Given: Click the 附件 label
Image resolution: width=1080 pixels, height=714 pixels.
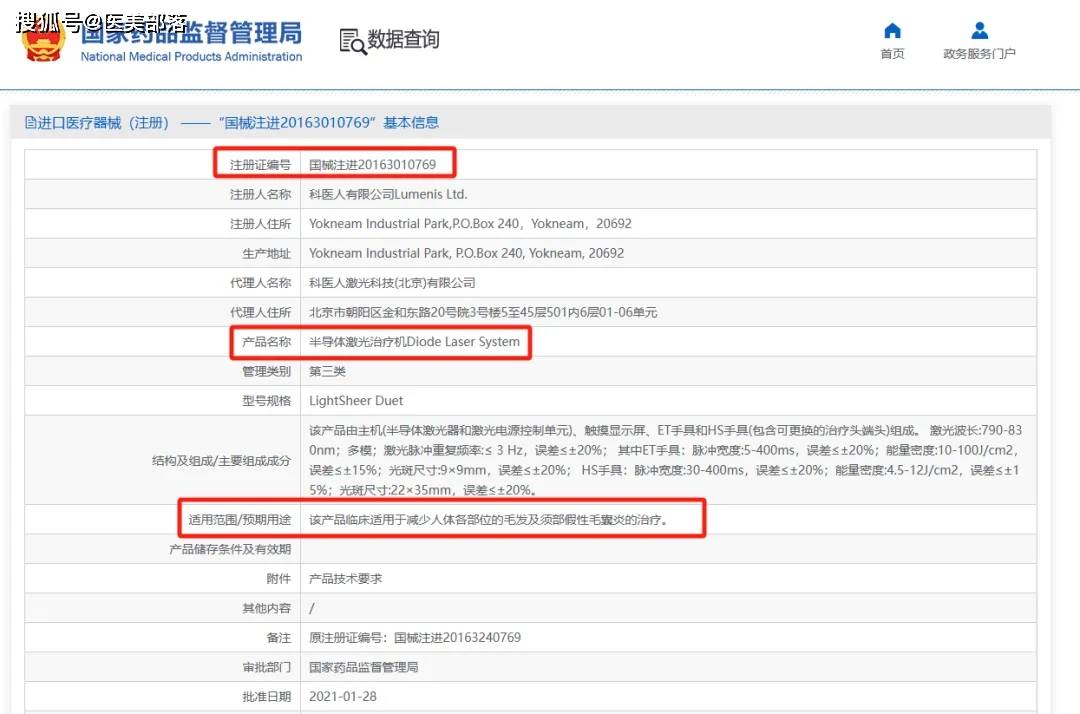Looking at the screenshot, I should (x=279, y=578).
